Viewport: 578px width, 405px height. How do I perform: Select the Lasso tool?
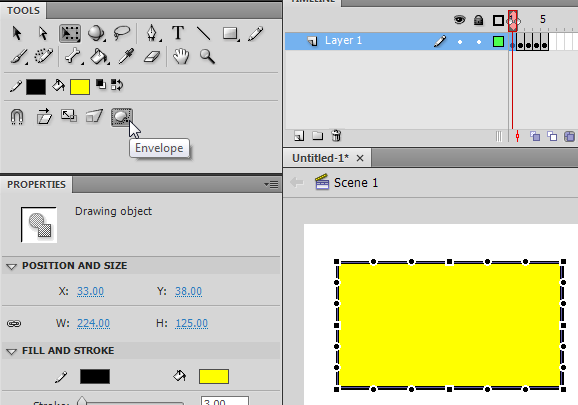[x=122, y=32]
